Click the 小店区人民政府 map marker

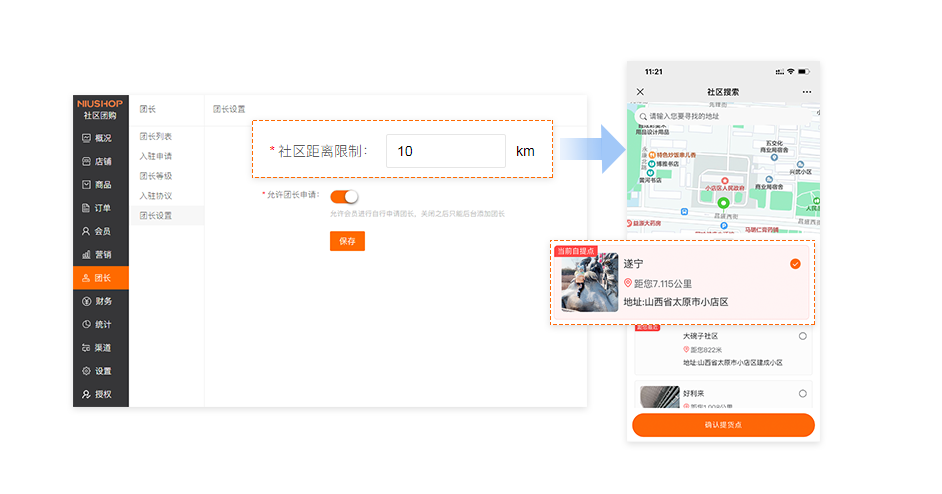tap(725, 181)
